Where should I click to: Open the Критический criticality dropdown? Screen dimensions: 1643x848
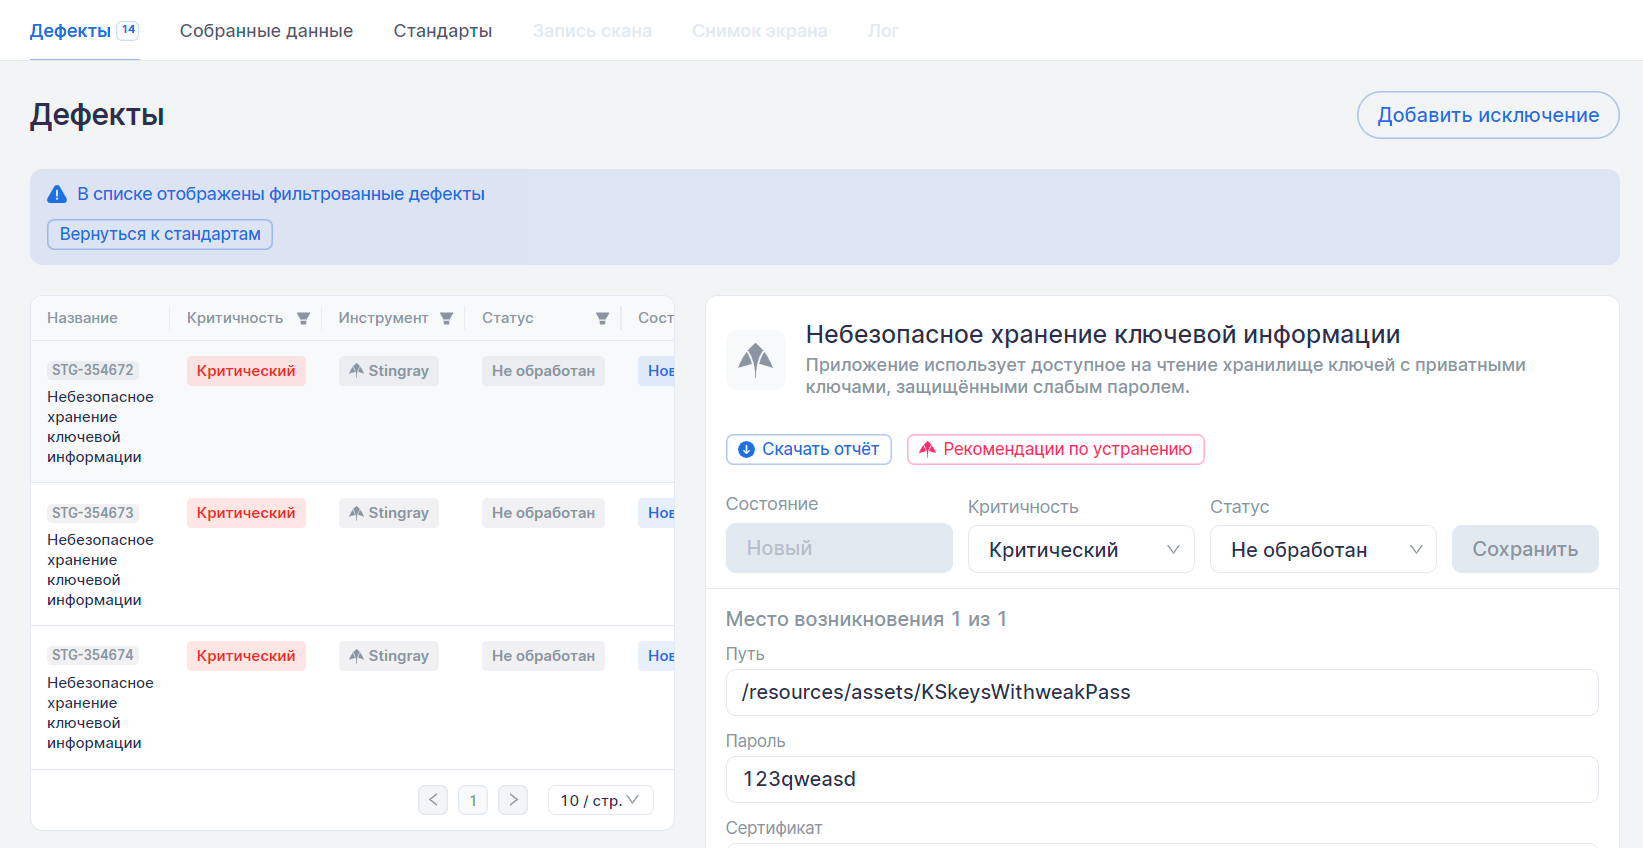click(1080, 549)
